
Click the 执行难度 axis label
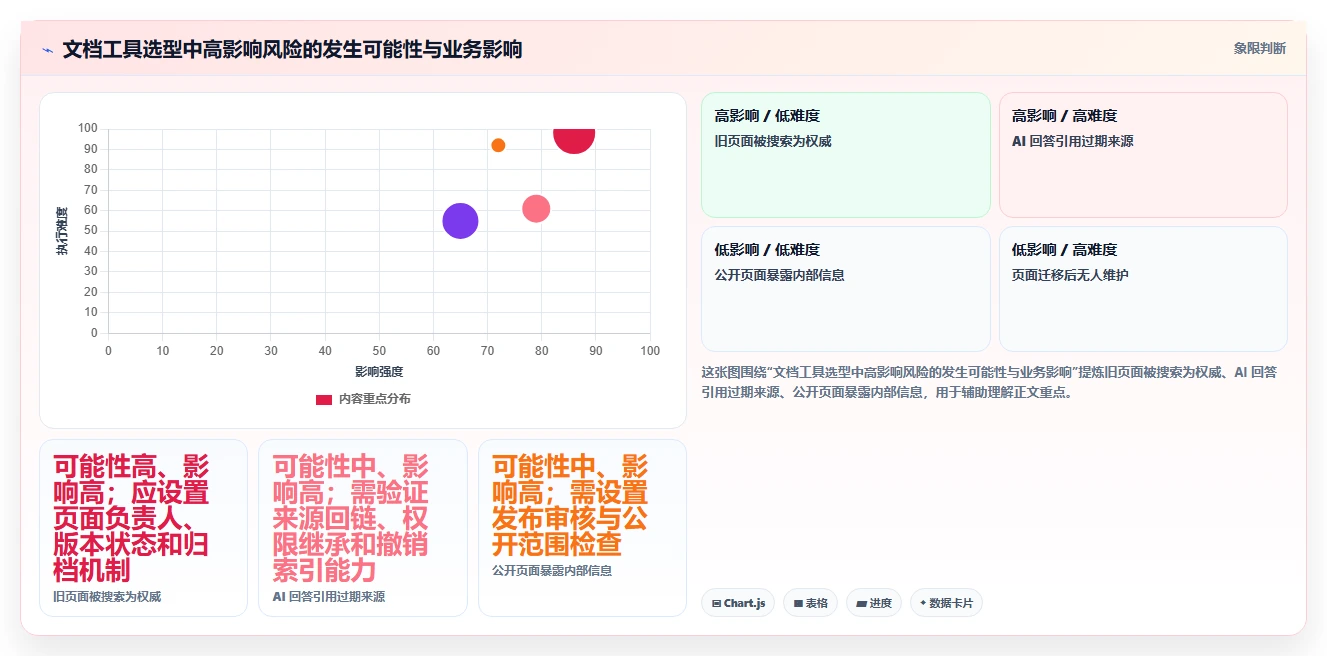(62, 231)
